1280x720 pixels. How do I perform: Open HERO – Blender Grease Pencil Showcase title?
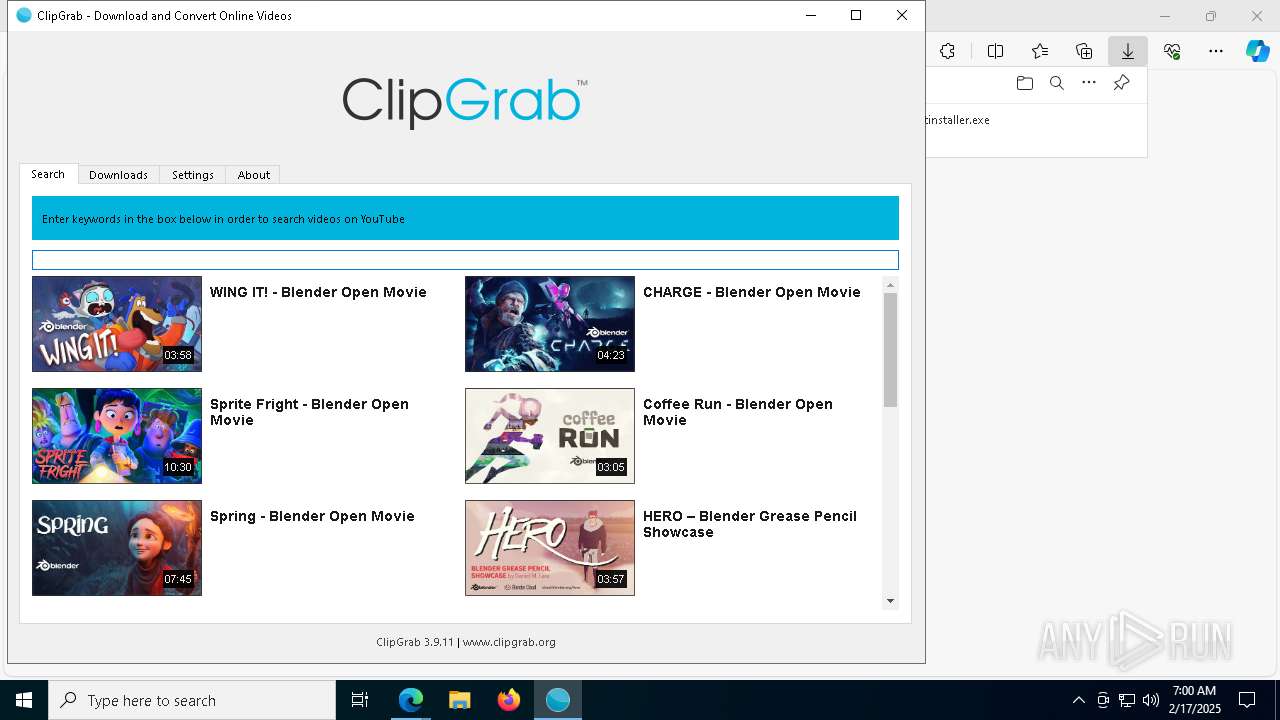(750, 524)
